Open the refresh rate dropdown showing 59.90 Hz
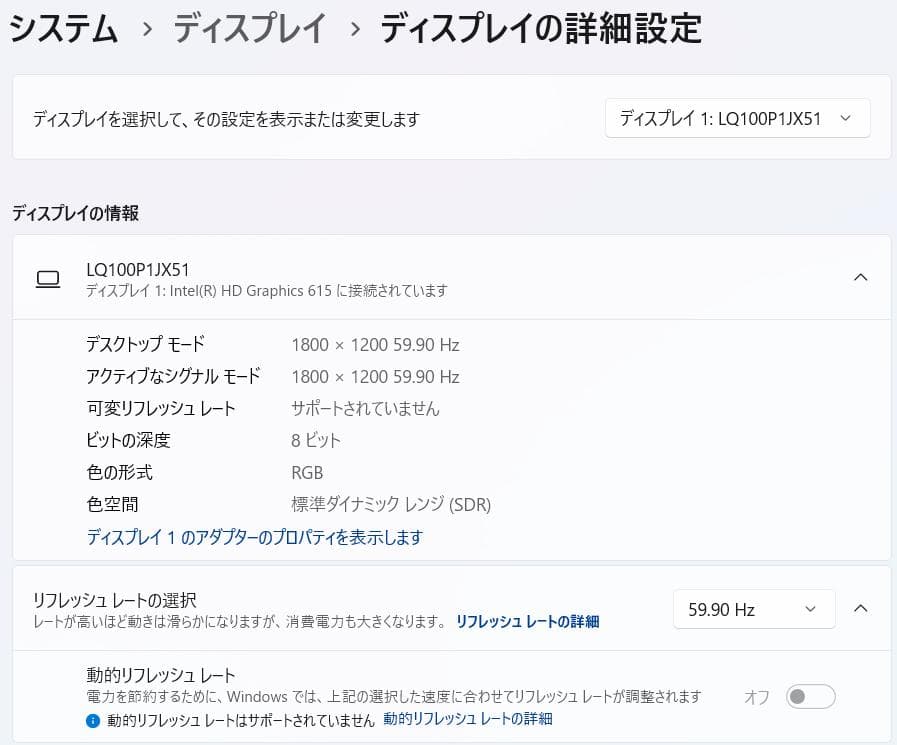The height and width of the screenshot is (745, 897). click(x=754, y=609)
